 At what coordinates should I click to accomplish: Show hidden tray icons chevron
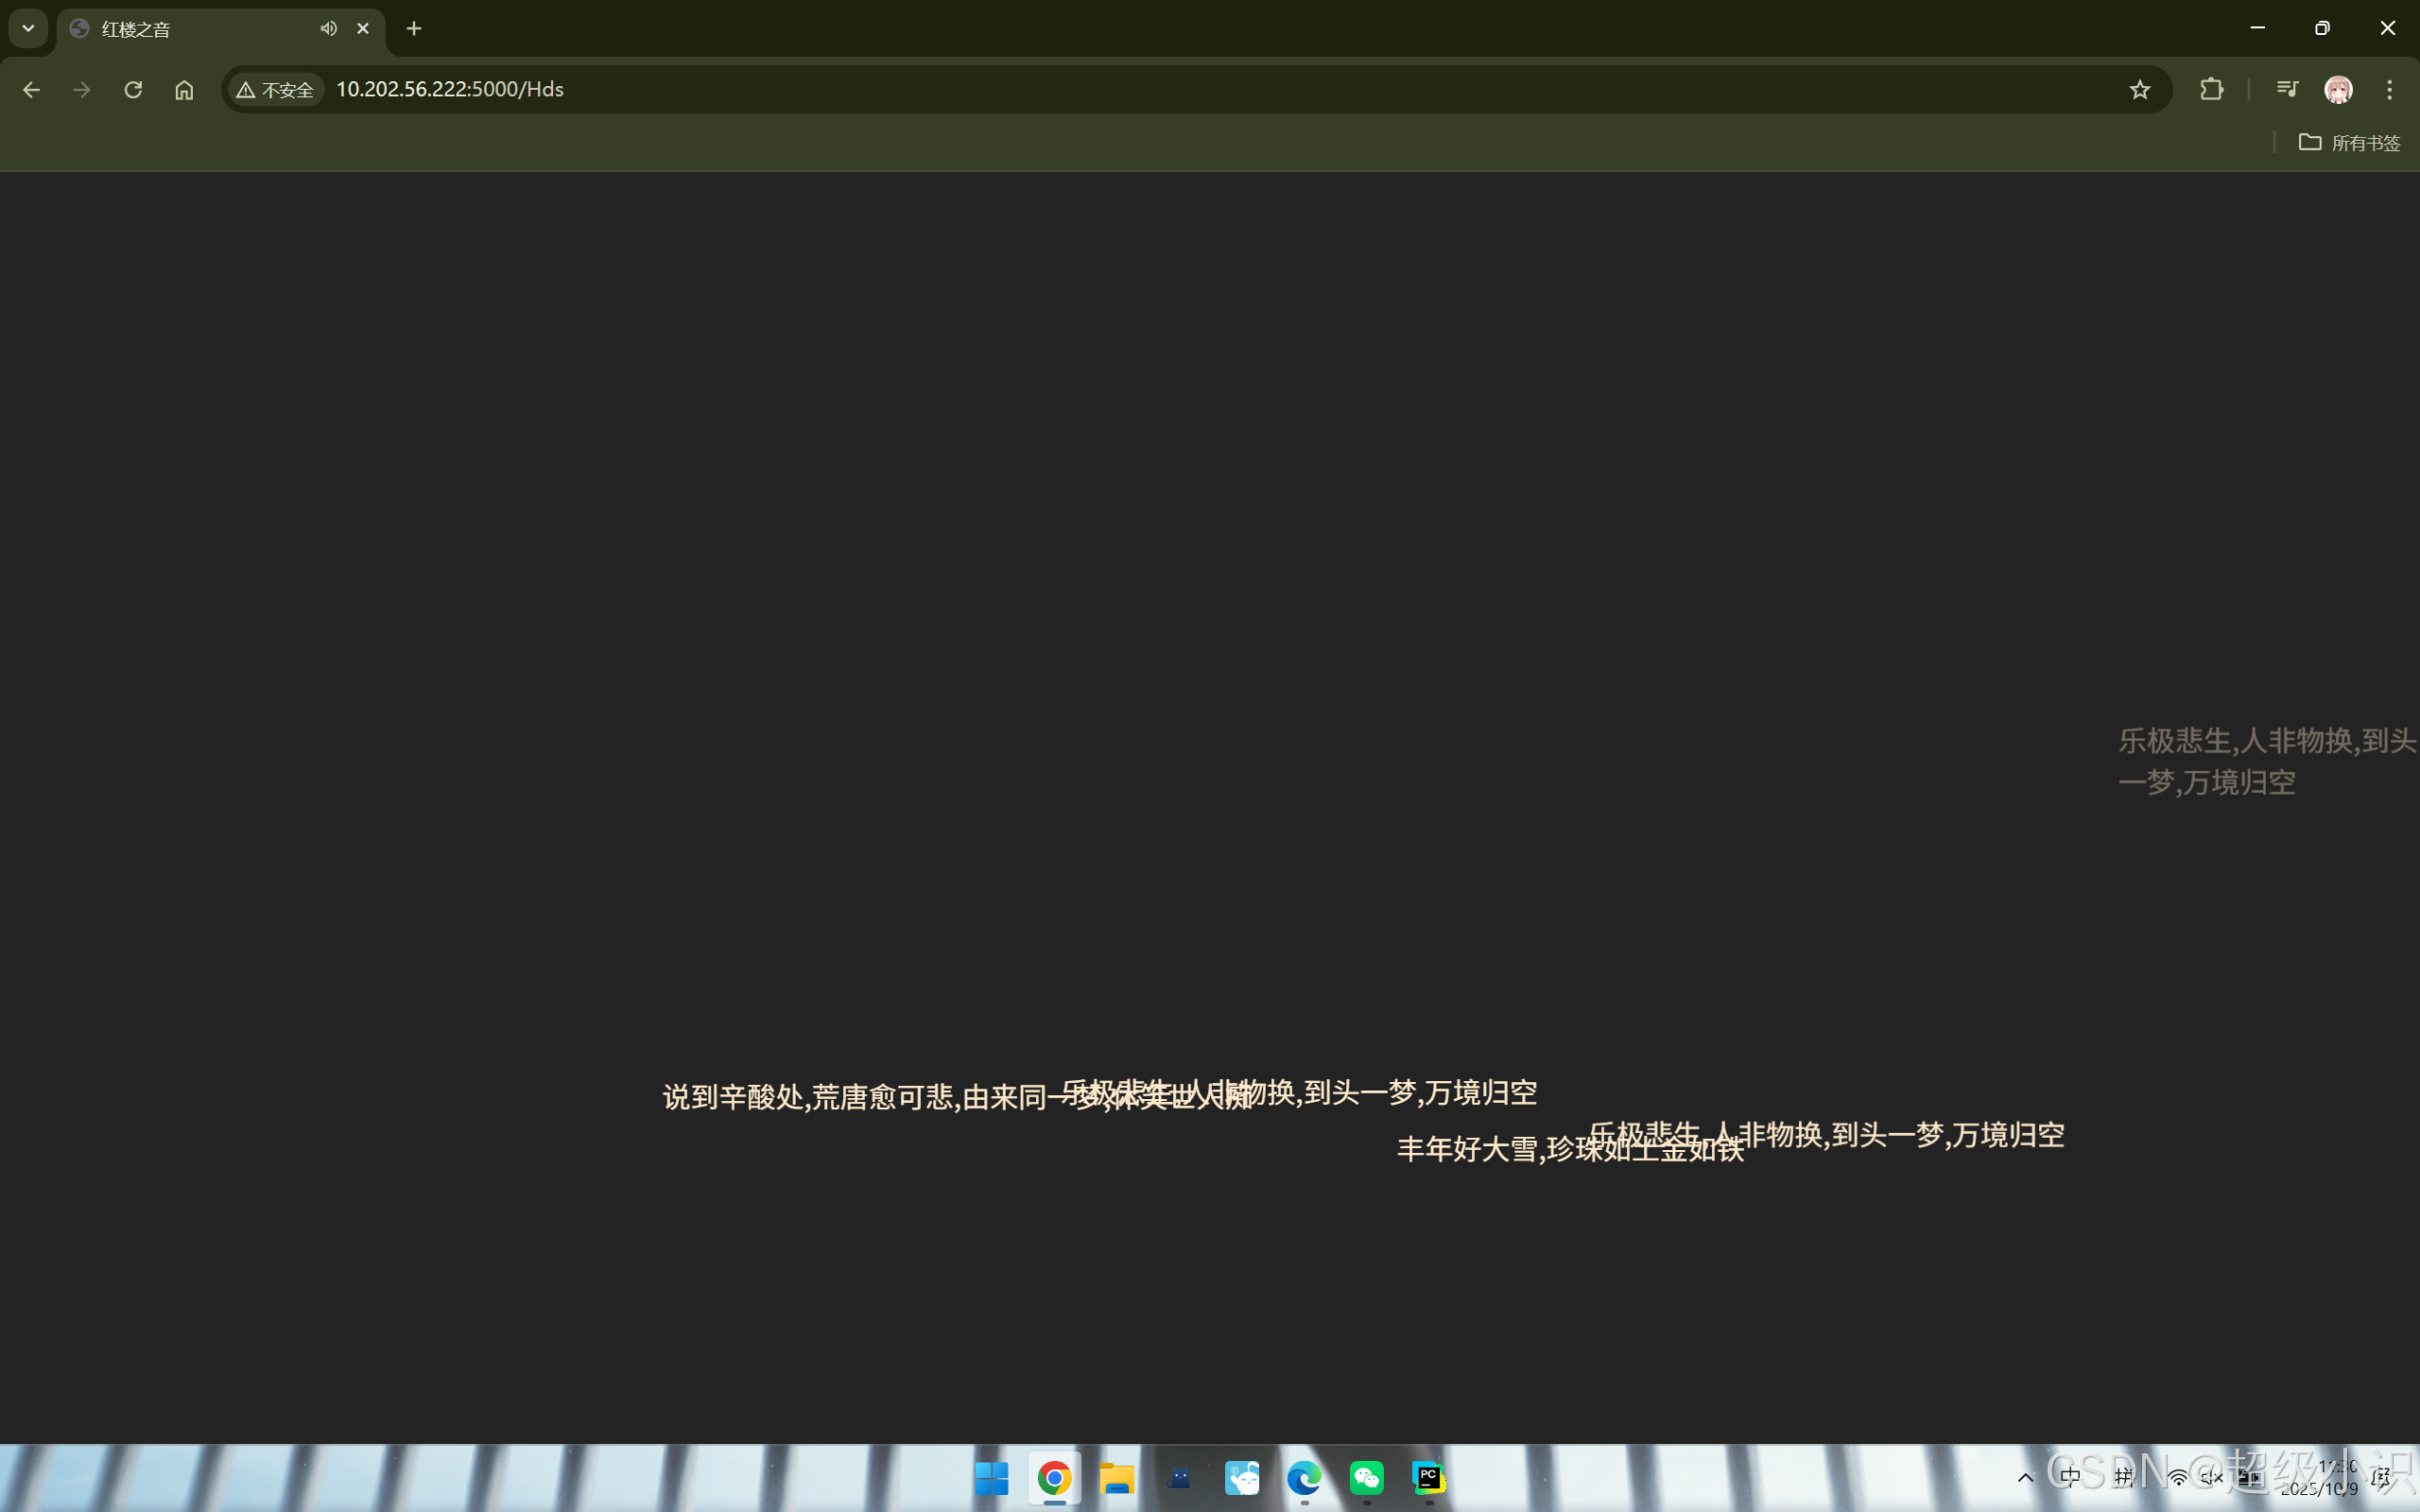coord(2025,1478)
